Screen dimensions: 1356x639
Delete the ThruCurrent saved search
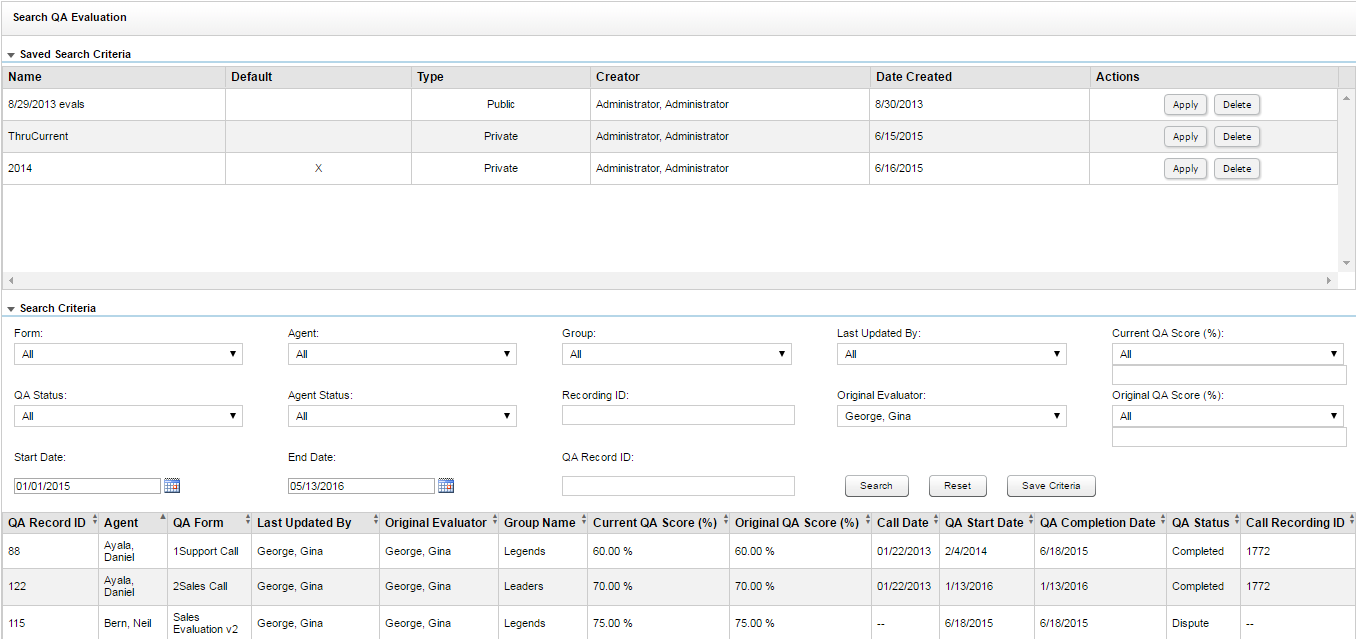1236,137
